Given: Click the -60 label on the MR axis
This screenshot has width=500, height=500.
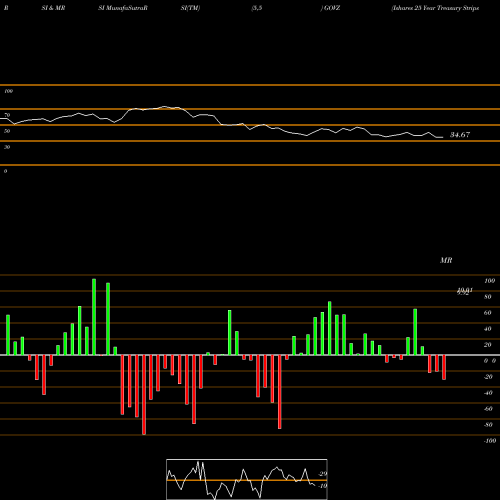Looking at the screenshot, I should coord(488,409).
